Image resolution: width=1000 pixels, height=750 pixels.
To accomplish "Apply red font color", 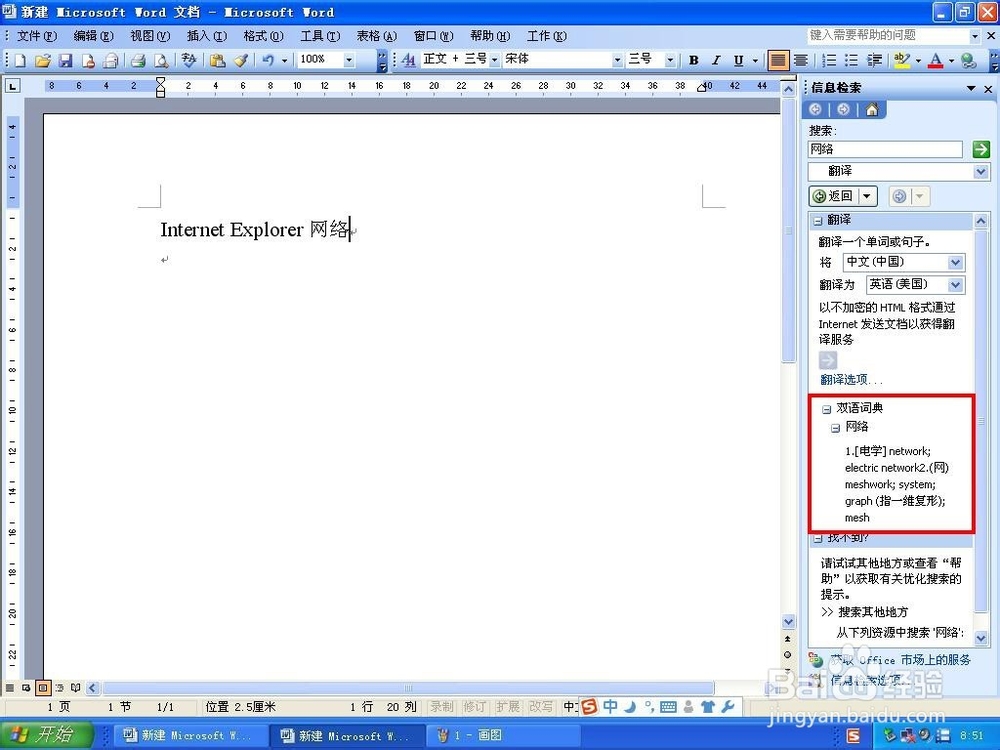I will [936, 60].
